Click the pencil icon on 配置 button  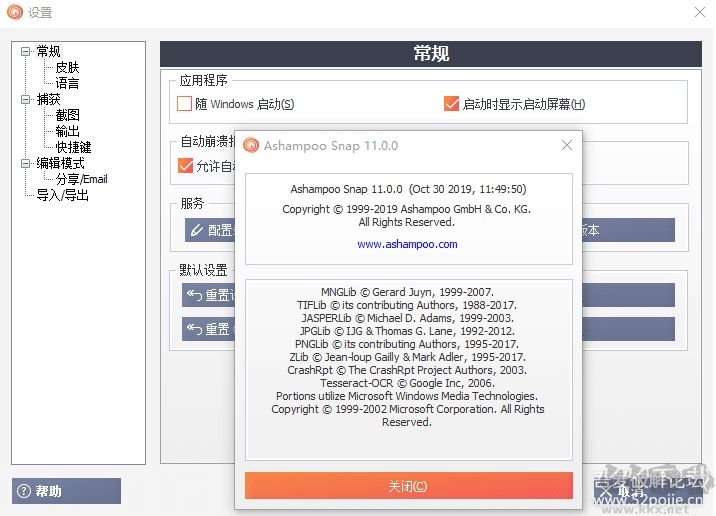coord(197,230)
